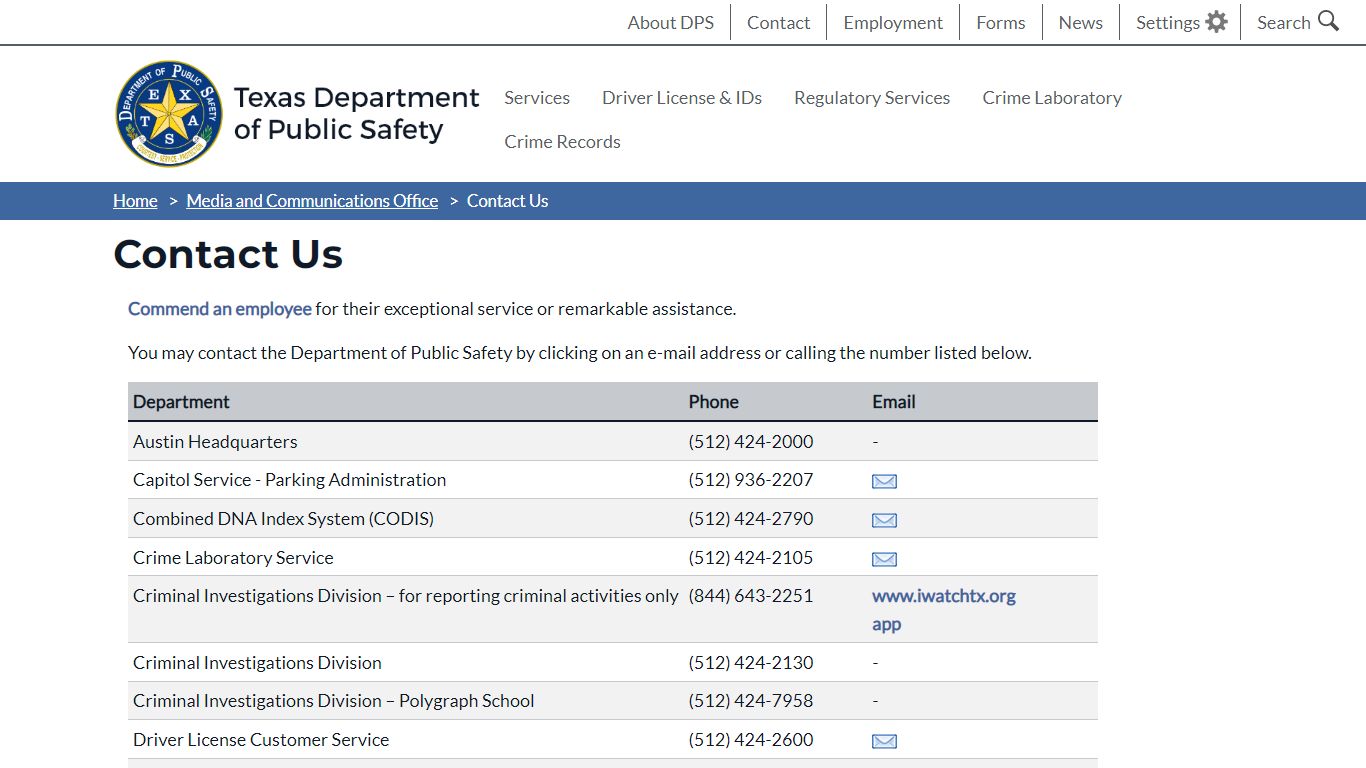
Task: Click Texas Department of Public Safety title
Action: coord(356,113)
